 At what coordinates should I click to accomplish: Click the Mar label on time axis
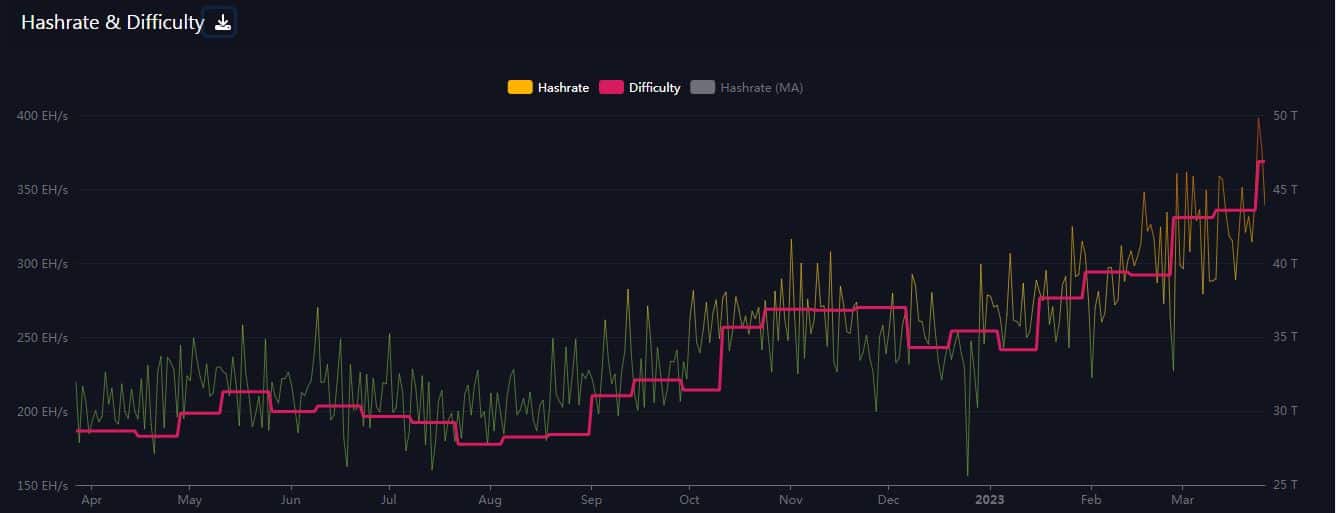1182,499
